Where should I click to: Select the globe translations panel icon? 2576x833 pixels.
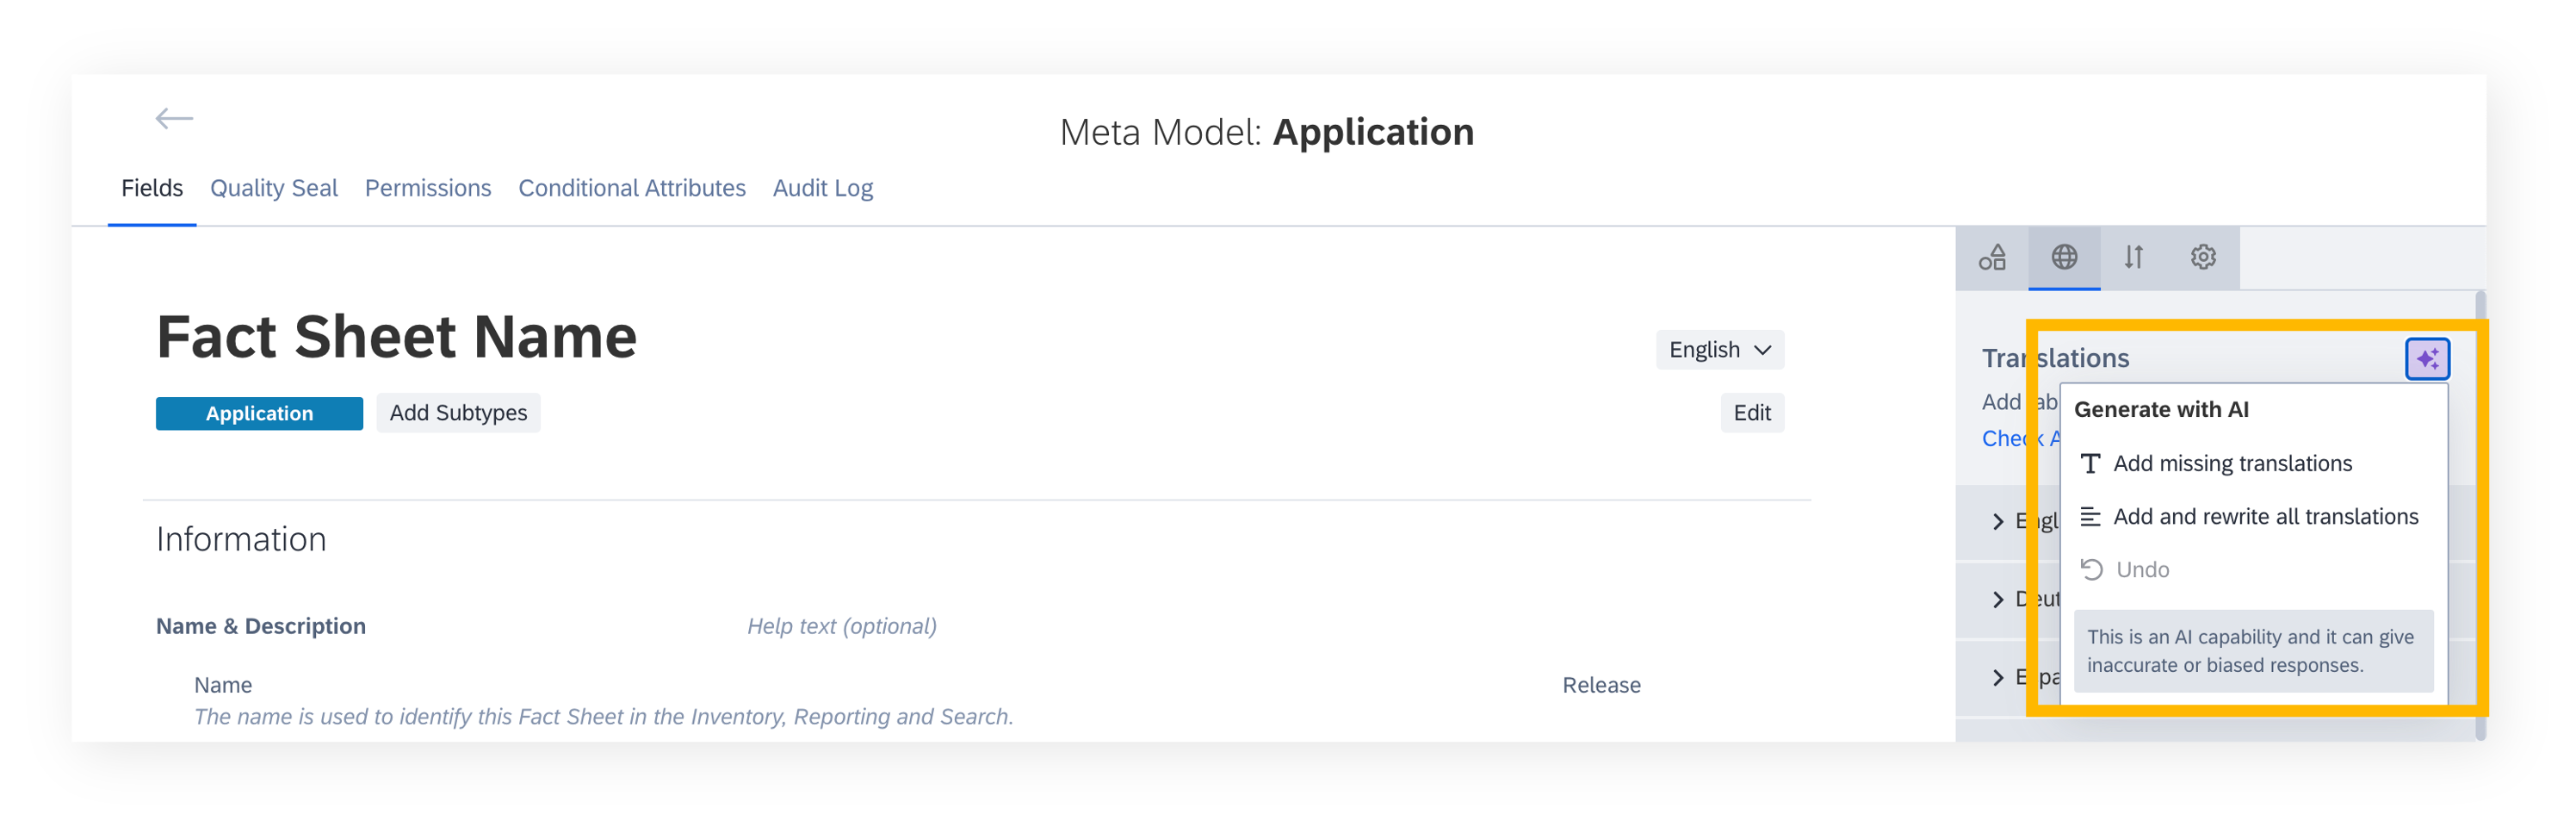[x=2064, y=258]
